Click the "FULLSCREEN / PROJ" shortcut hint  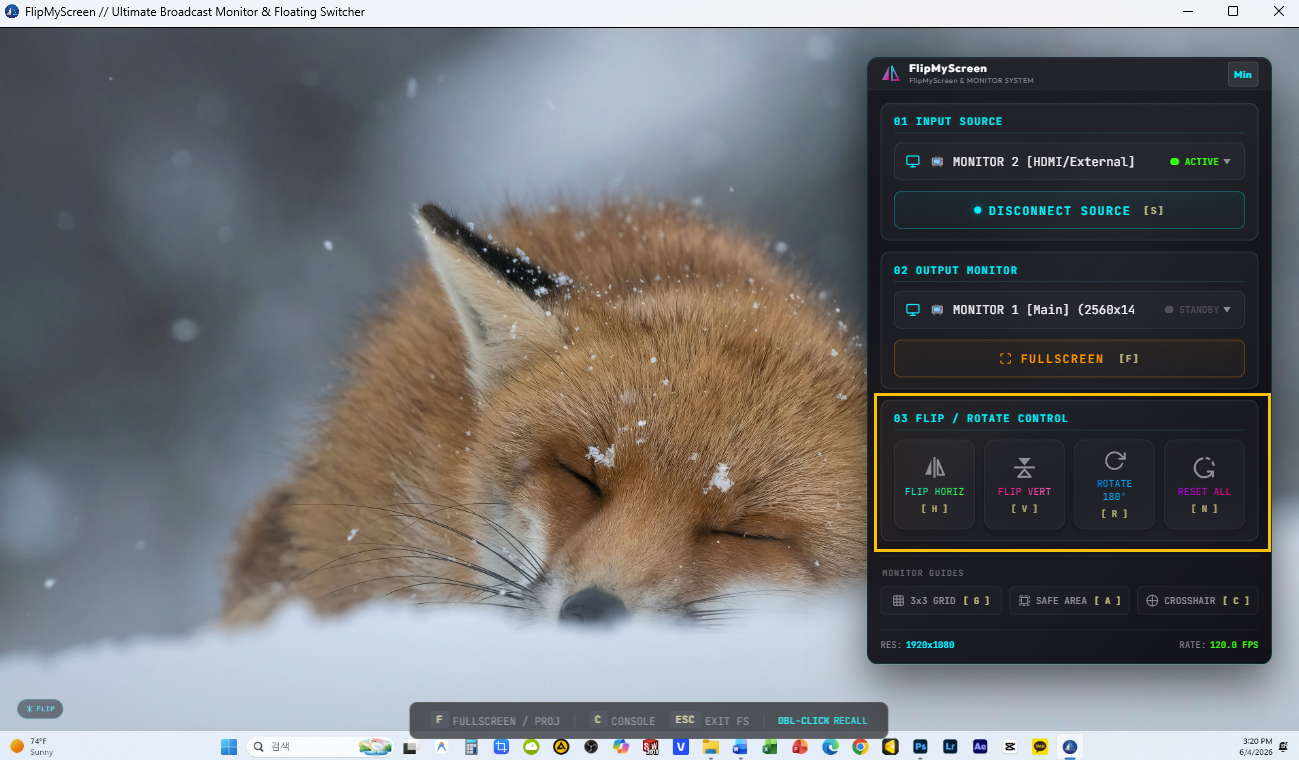(x=496, y=720)
